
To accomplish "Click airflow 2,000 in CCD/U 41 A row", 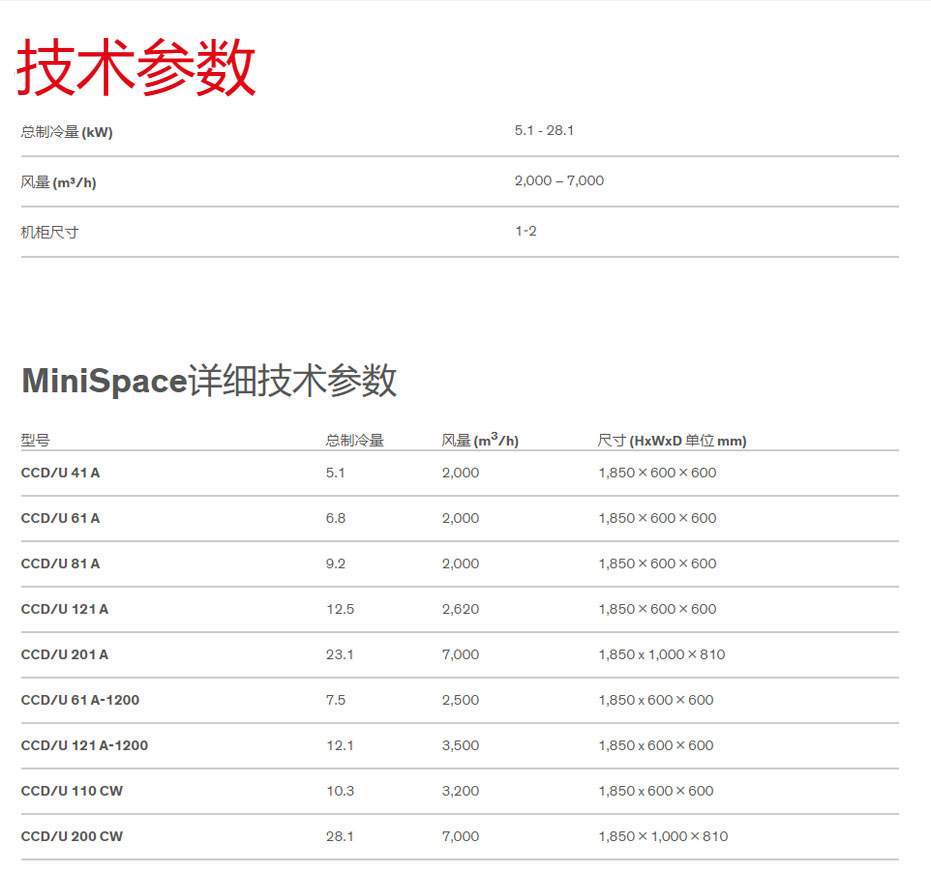I will (x=460, y=473).
